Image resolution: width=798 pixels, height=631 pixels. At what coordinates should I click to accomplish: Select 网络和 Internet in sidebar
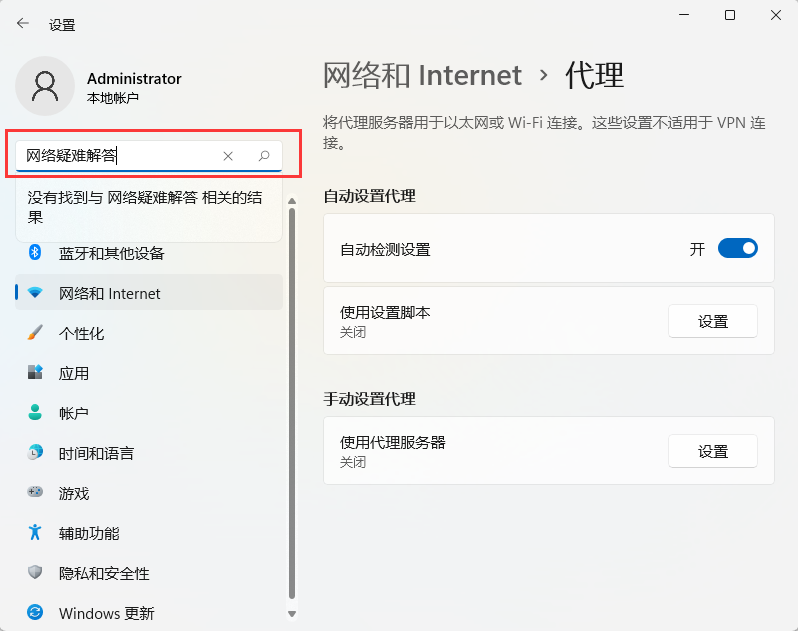pyautogui.click(x=110, y=293)
